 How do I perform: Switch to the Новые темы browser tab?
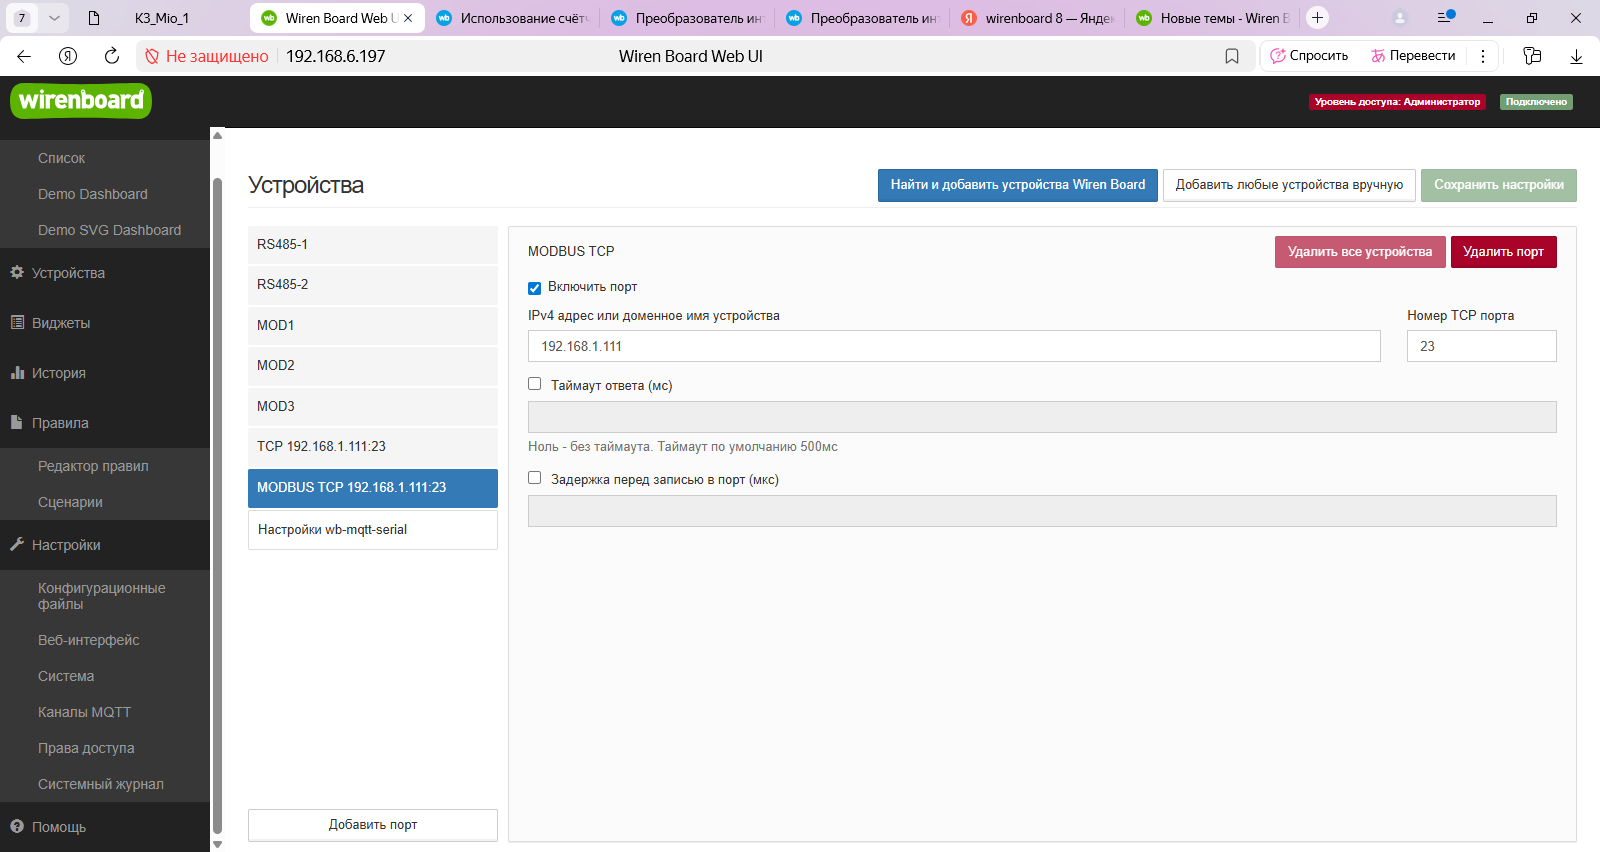tap(1214, 18)
